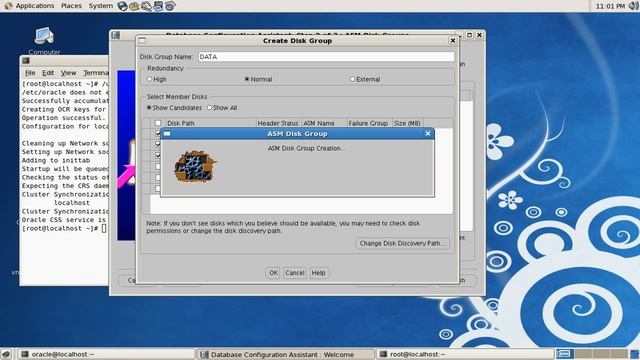Click 'Oracle CSS service is' terminal line
The image size is (640, 360).
[64, 220]
